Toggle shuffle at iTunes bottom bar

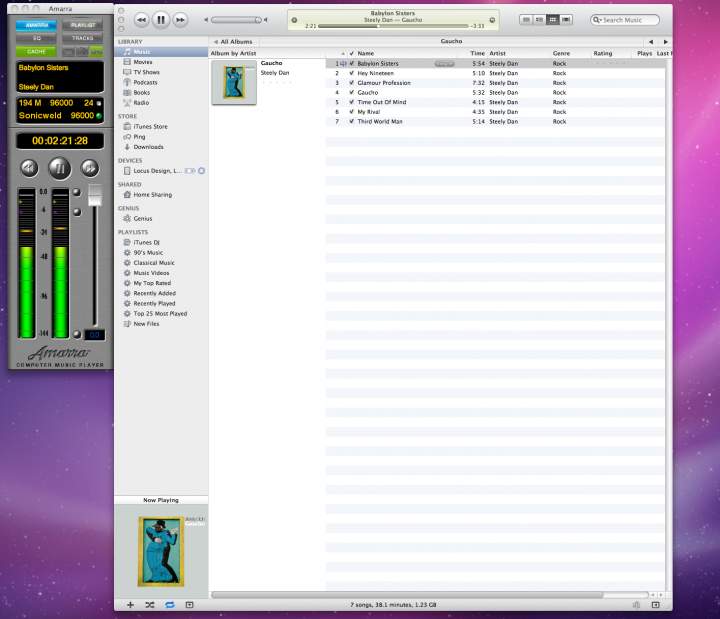click(150, 605)
